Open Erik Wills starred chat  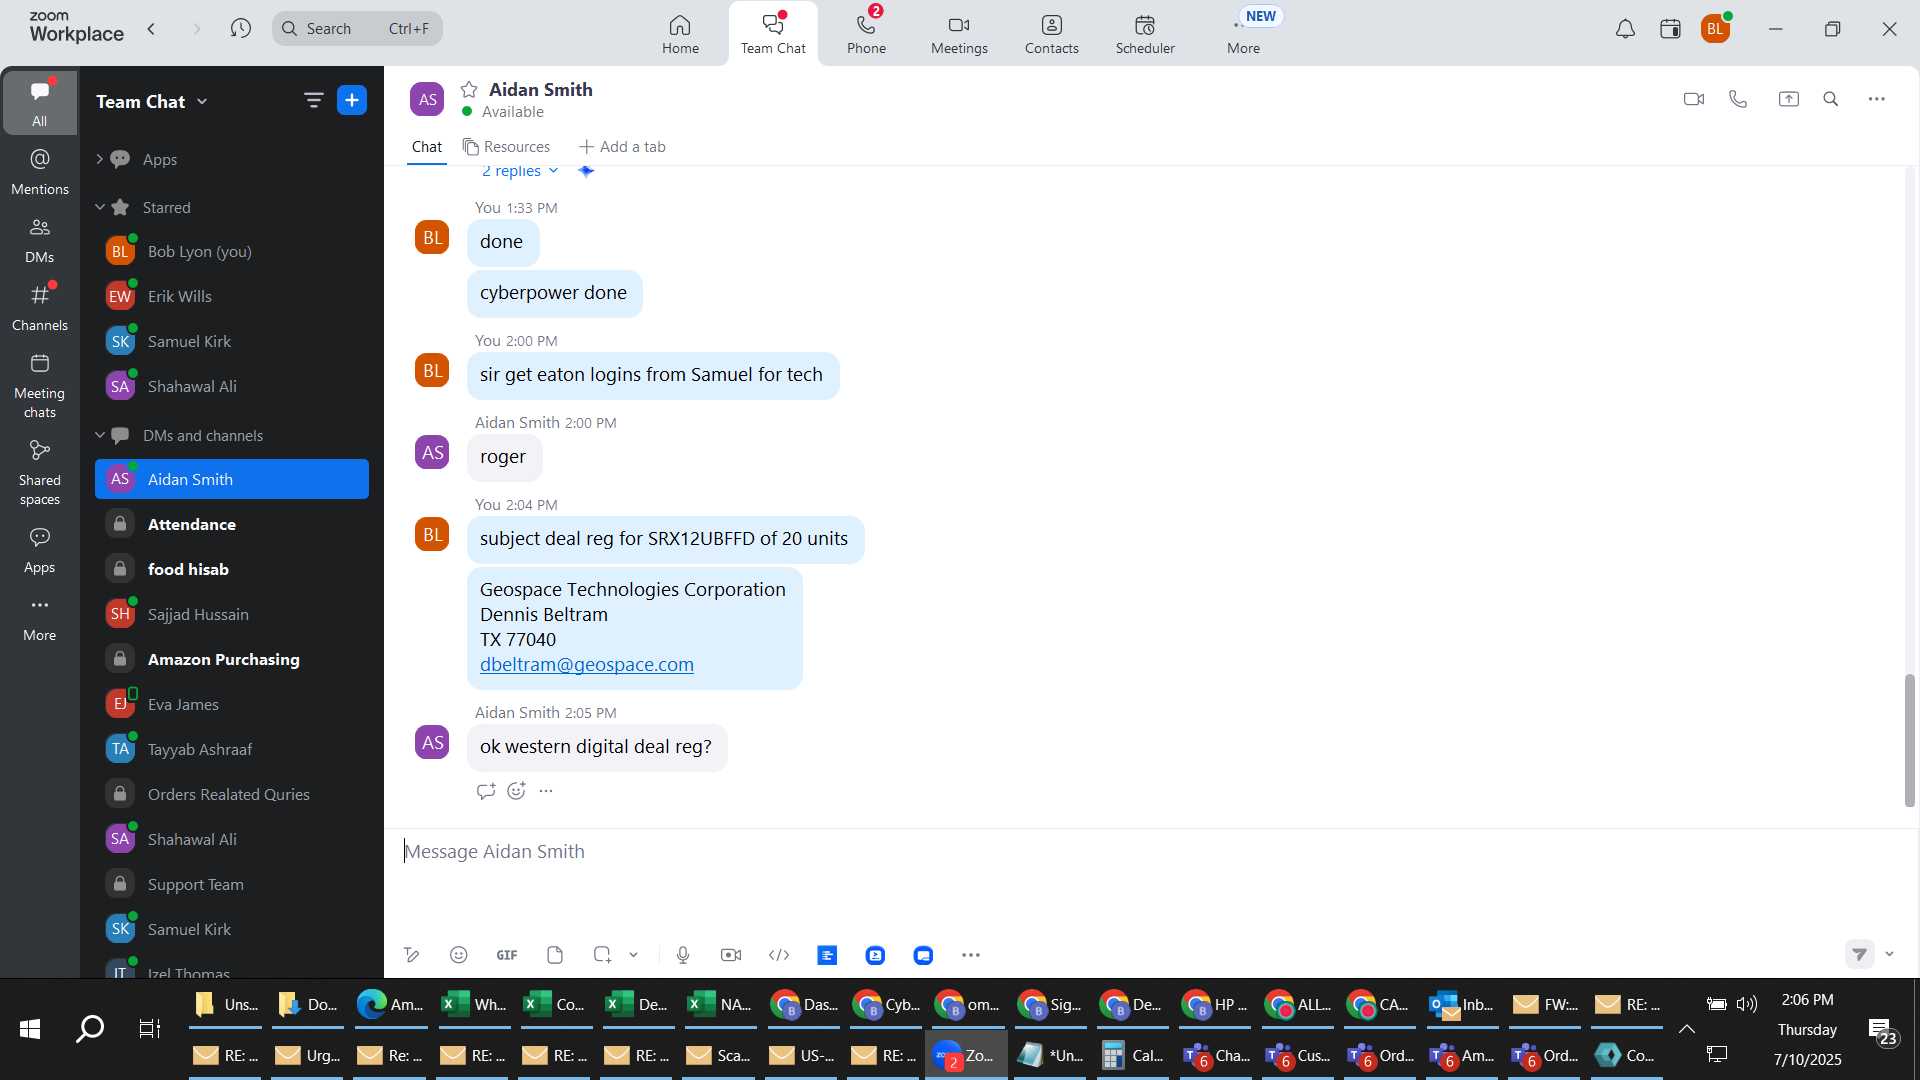(231, 296)
